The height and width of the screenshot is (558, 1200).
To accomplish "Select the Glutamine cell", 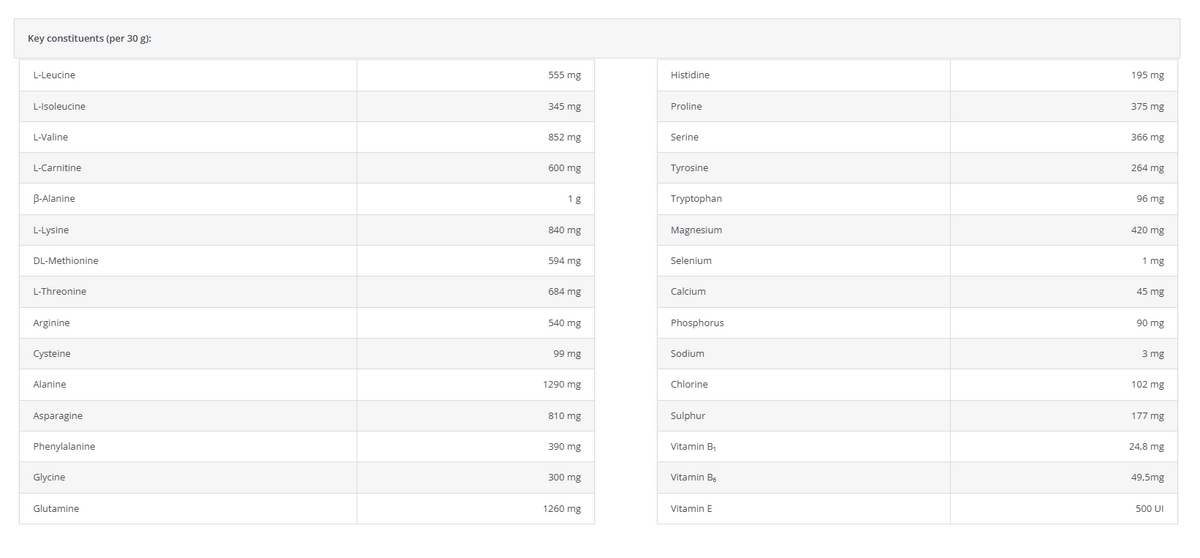I will point(188,509).
